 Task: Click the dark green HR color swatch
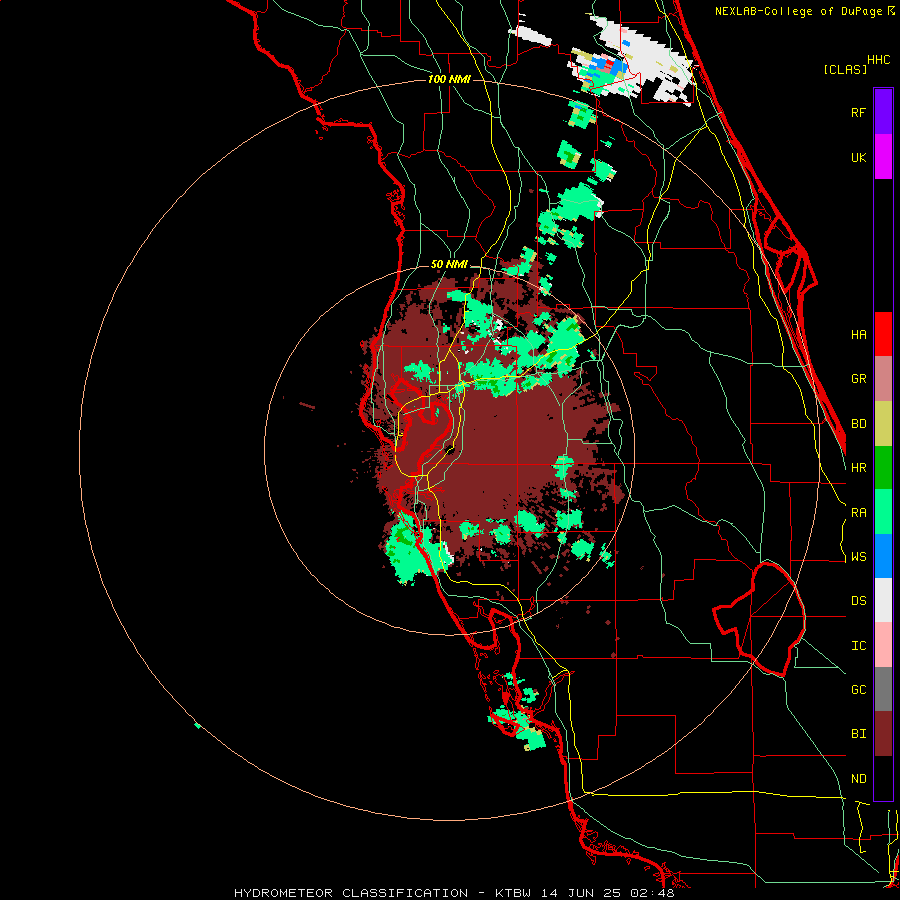[883, 468]
